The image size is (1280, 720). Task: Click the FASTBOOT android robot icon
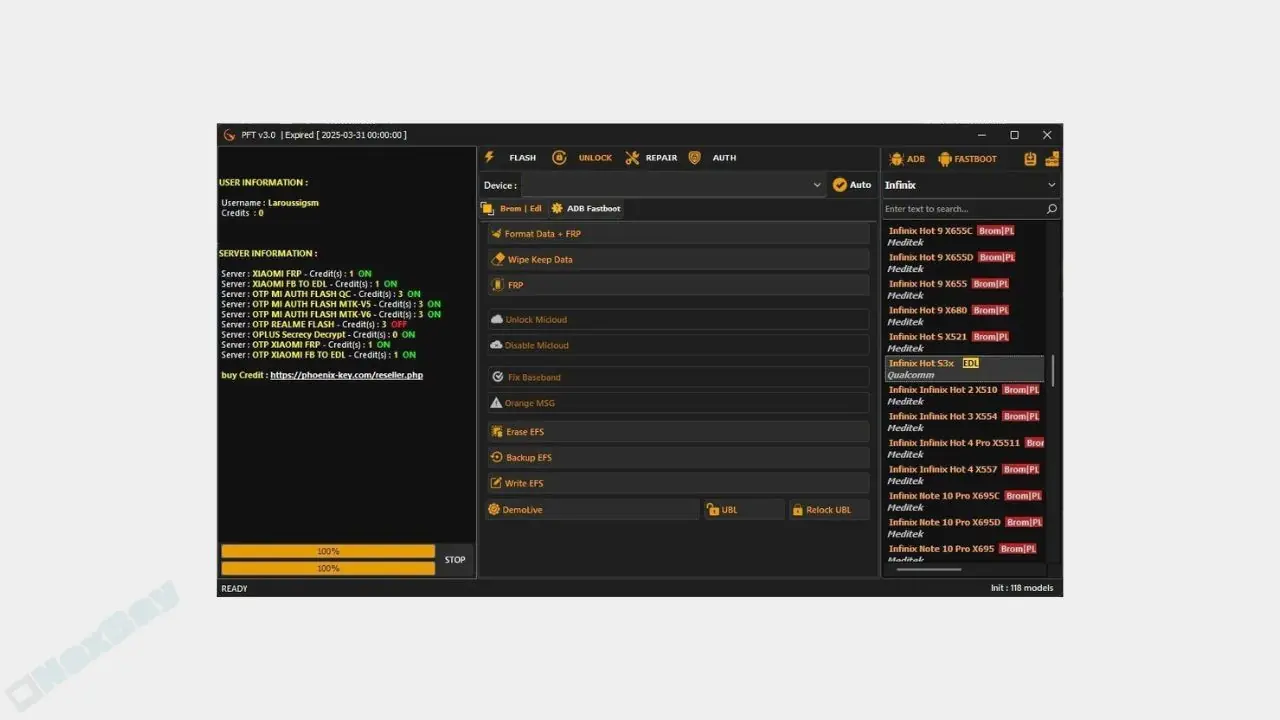(944, 159)
